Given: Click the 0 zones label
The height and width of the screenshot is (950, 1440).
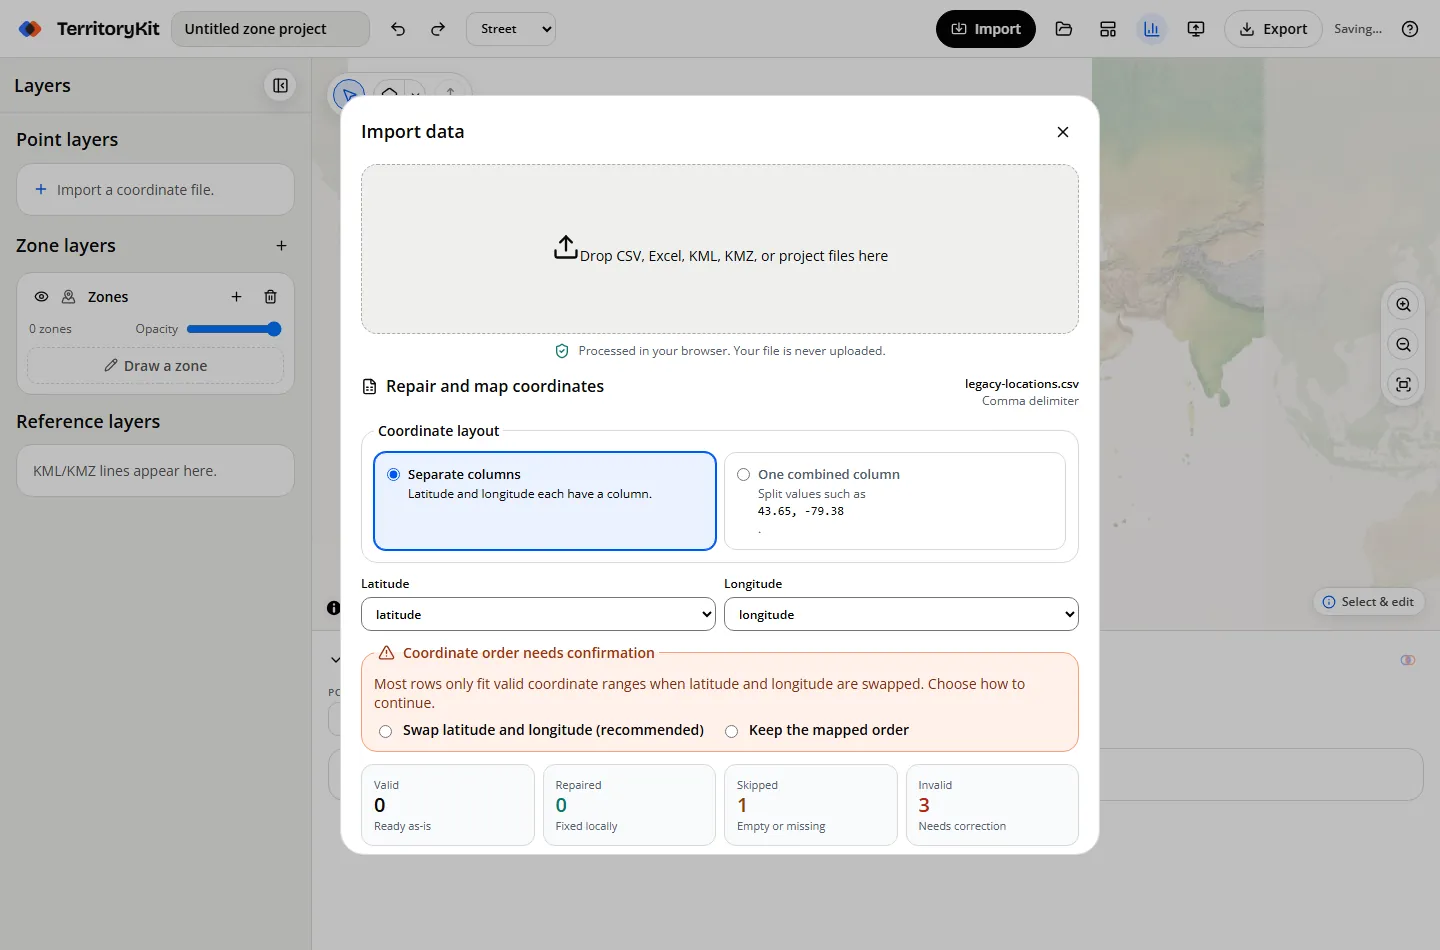Looking at the screenshot, I should (50, 329).
